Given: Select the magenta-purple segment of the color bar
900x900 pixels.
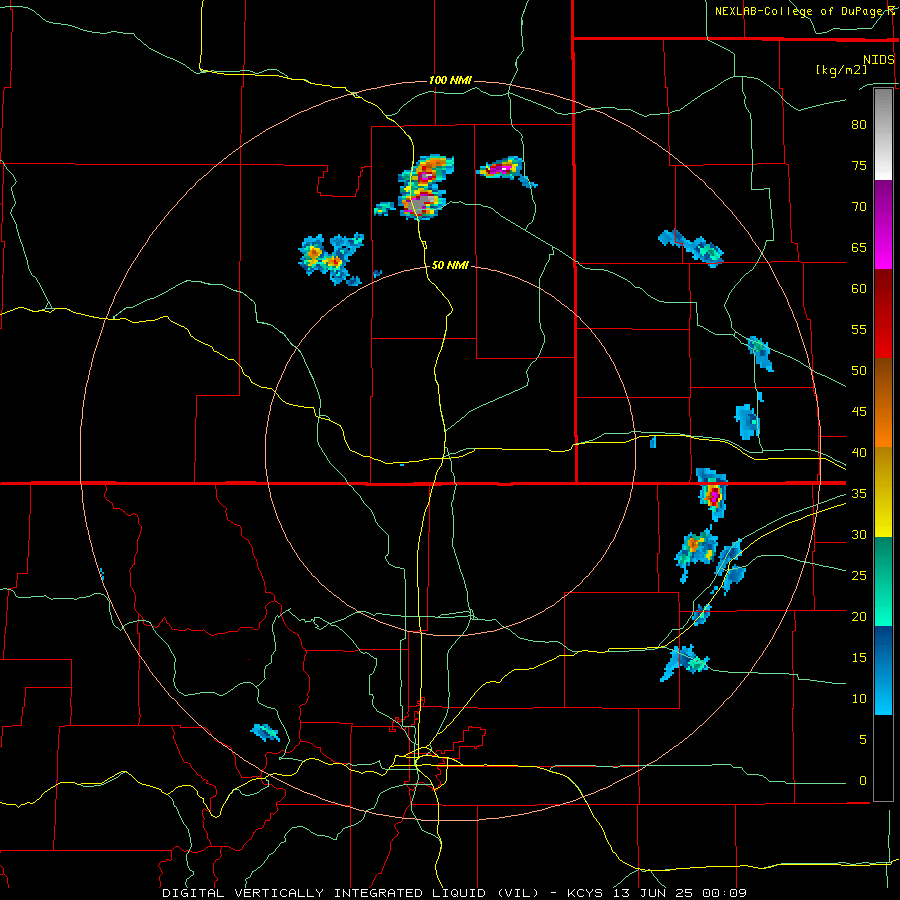Looking at the screenshot, I should [883, 225].
